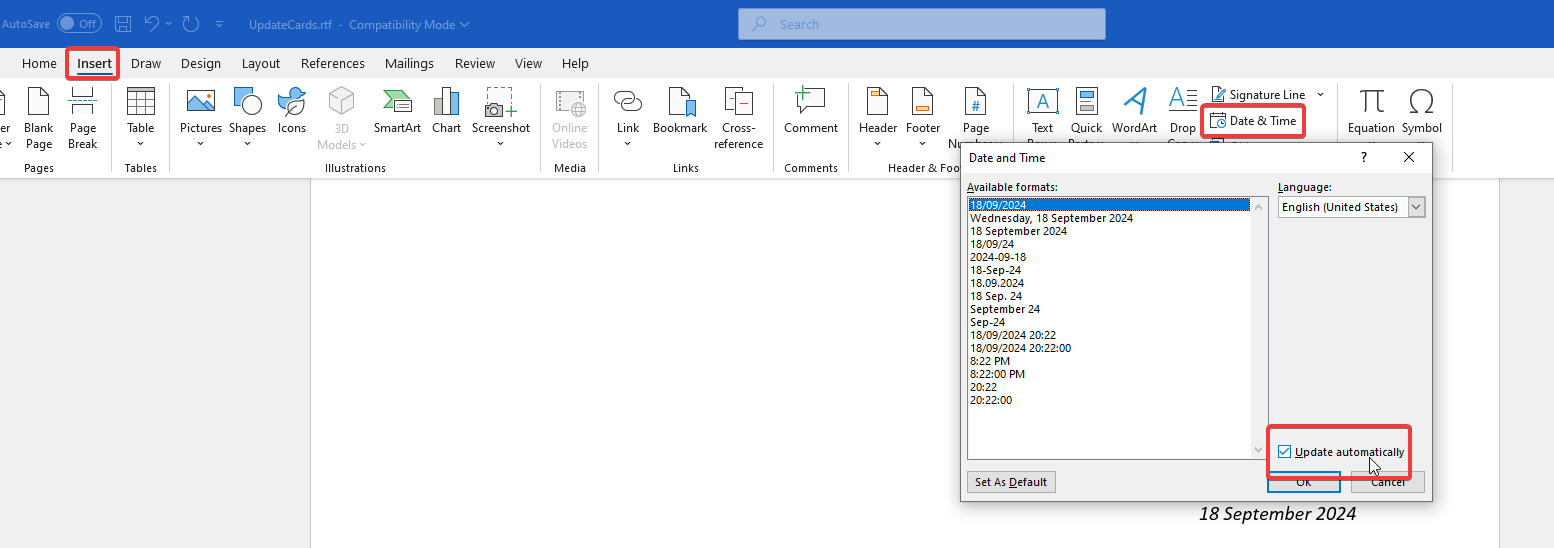The width and height of the screenshot is (1554, 548).
Task: Open the WordArt gallery
Action: click(x=1134, y=112)
